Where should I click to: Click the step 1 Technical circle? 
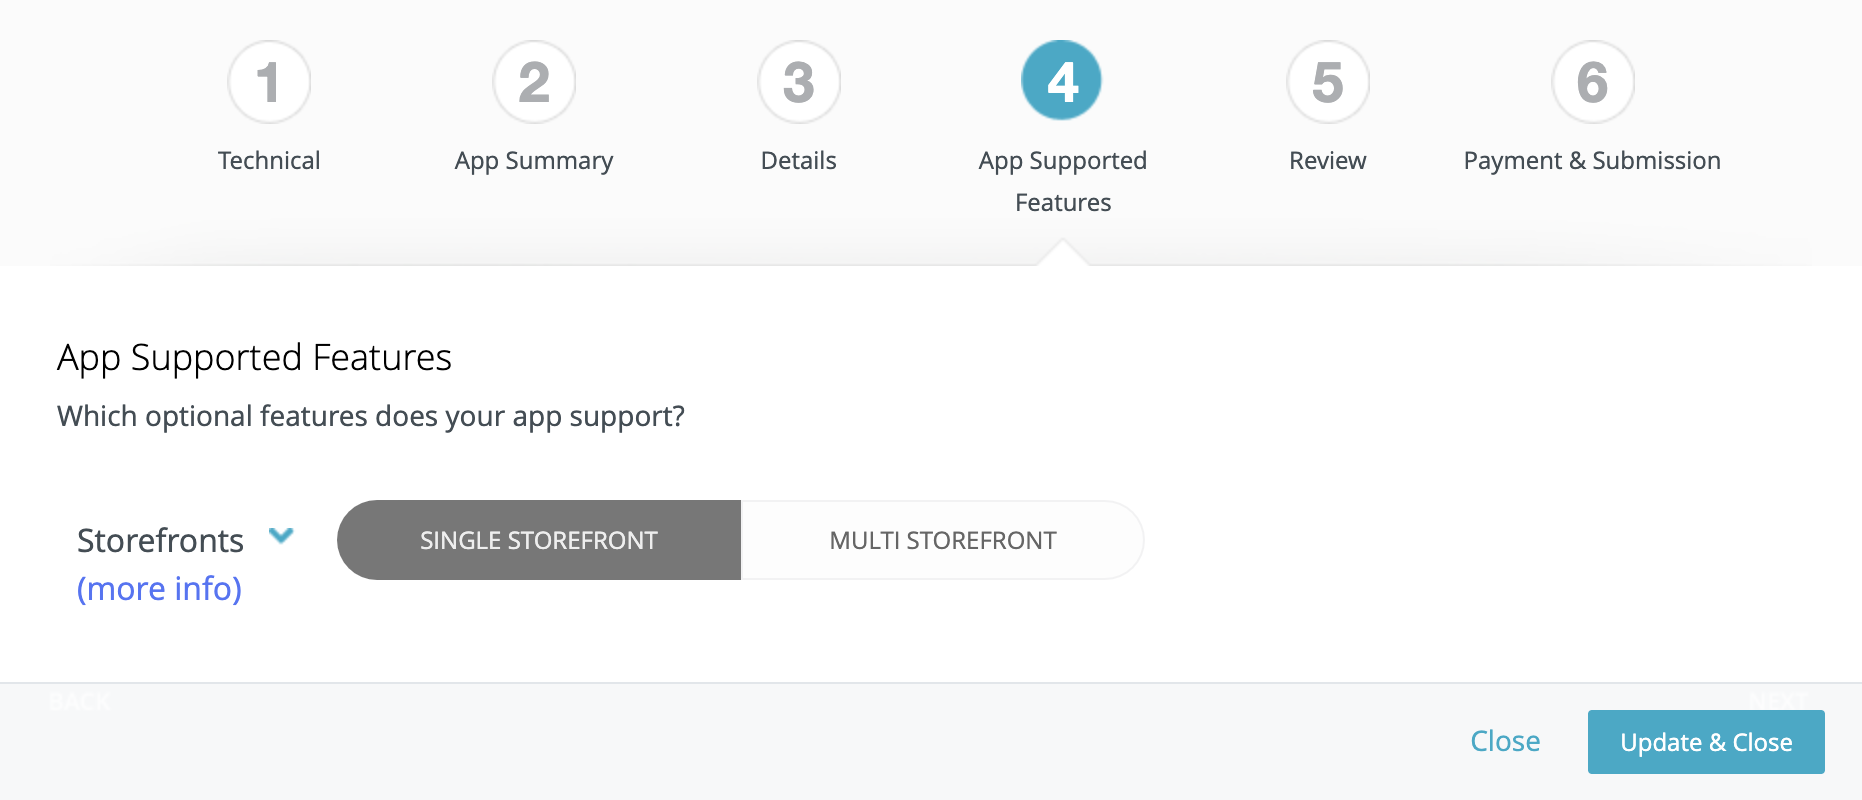[x=269, y=81]
